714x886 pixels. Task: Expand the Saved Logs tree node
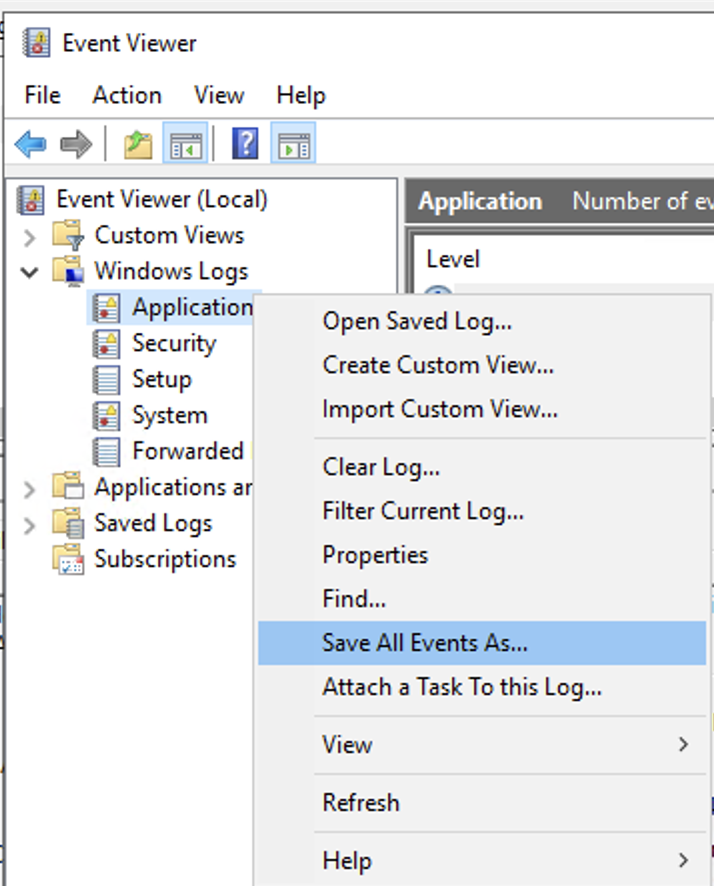(30, 524)
